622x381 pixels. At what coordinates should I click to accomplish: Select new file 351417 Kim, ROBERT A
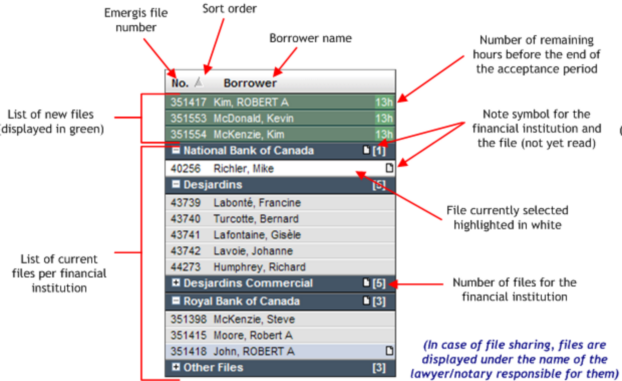tap(280, 102)
